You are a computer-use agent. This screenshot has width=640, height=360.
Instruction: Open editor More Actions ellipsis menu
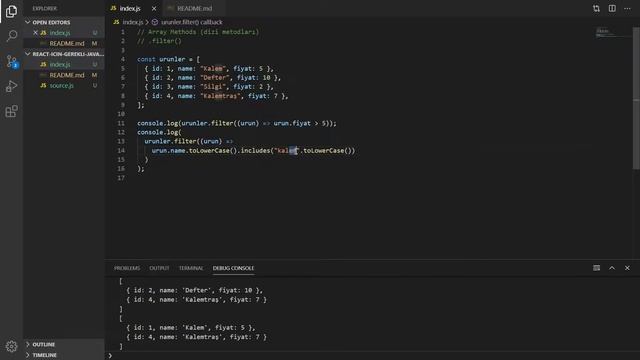click(x=627, y=8)
